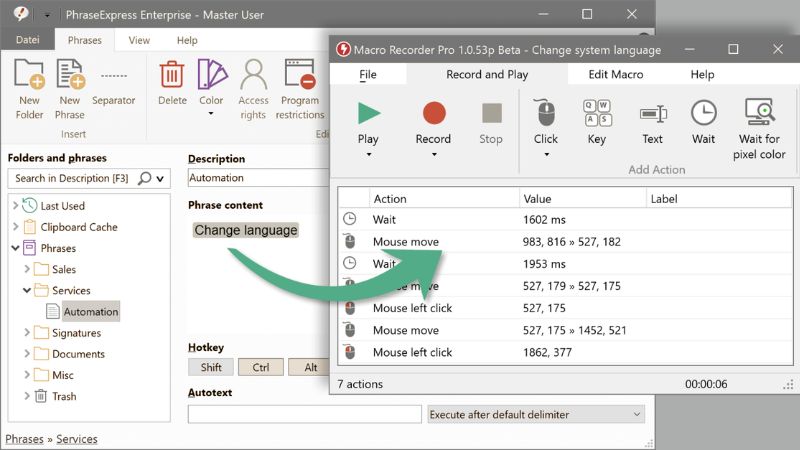The width and height of the screenshot is (800, 450).
Task: Insert a Separator from the ribbon
Action: click(x=113, y=76)
